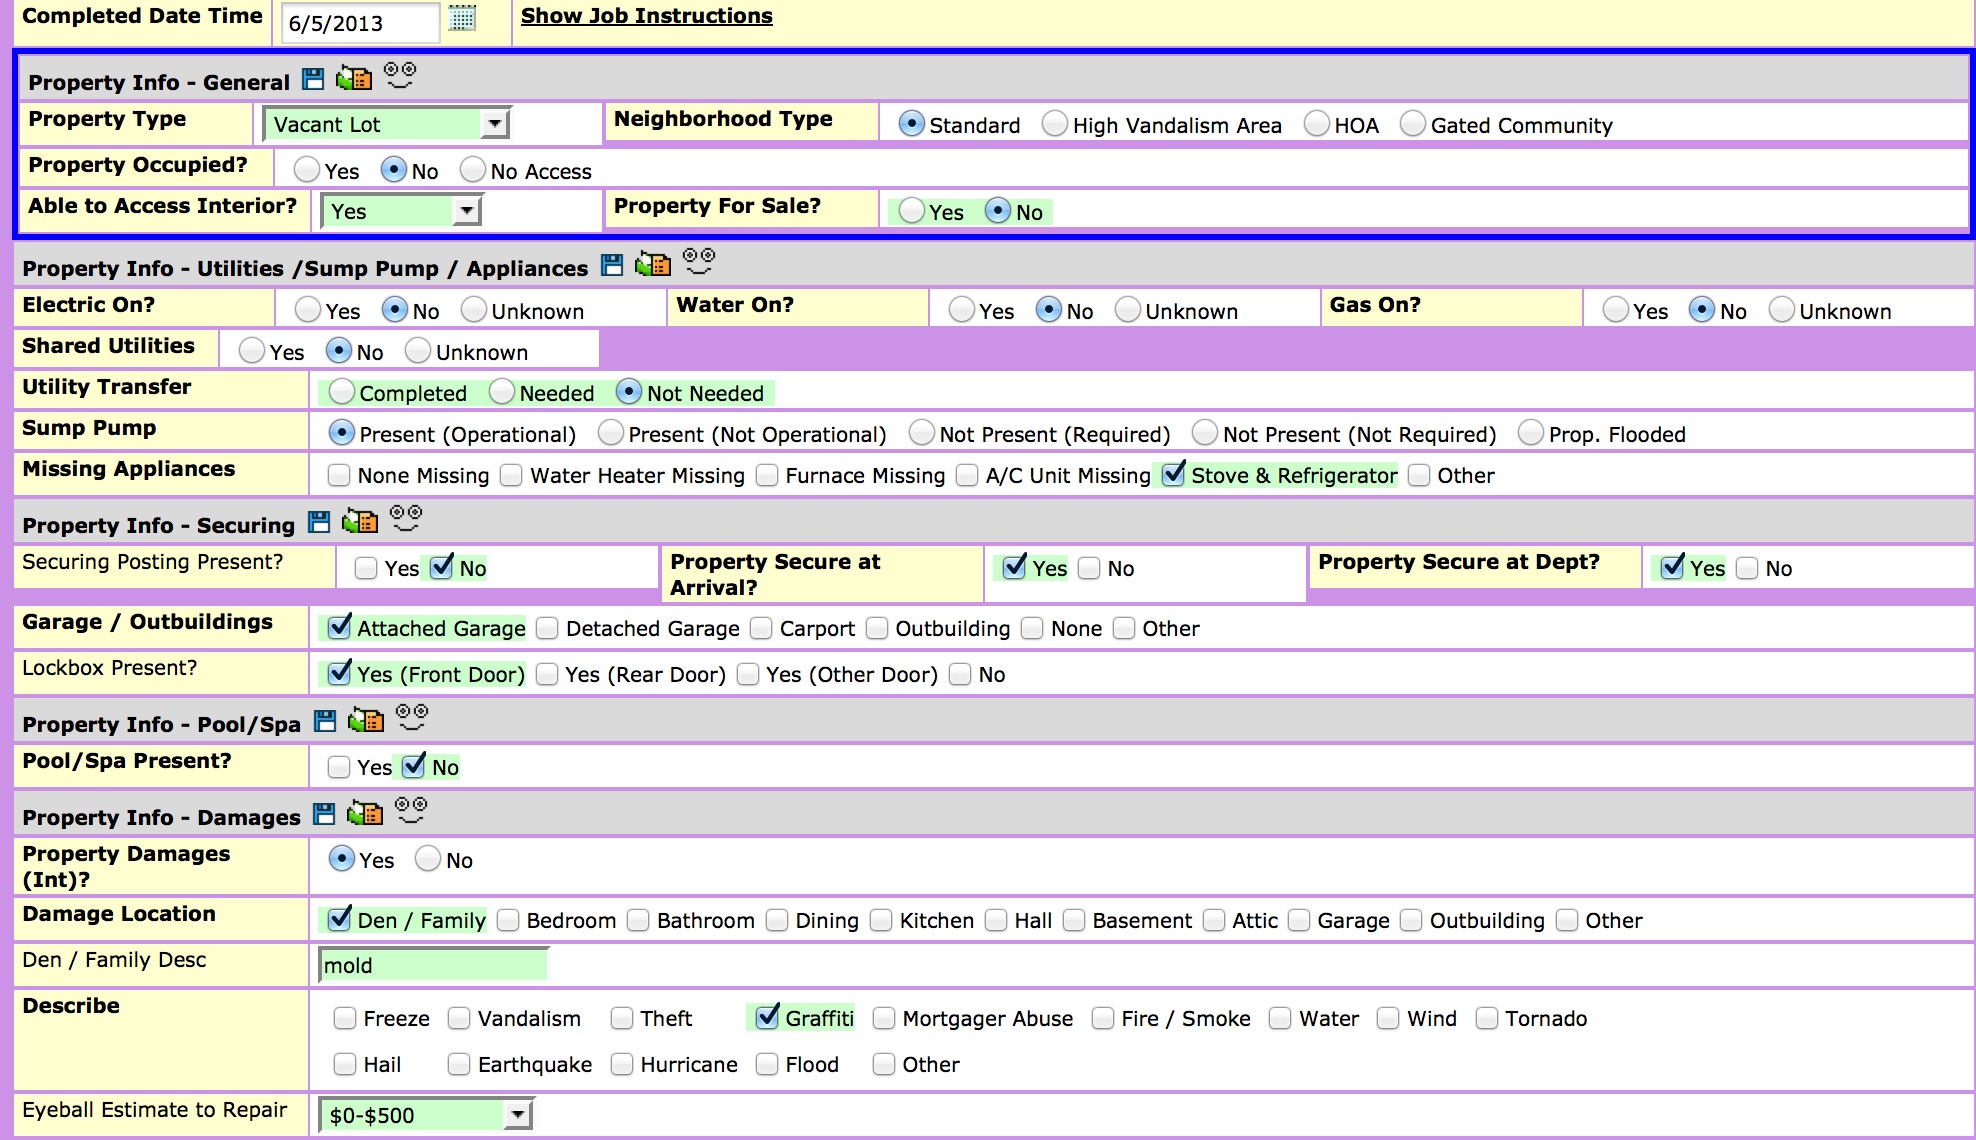Click the smiley face icon beside Property Info - General
The image size is (1976, 1140).
400,74
